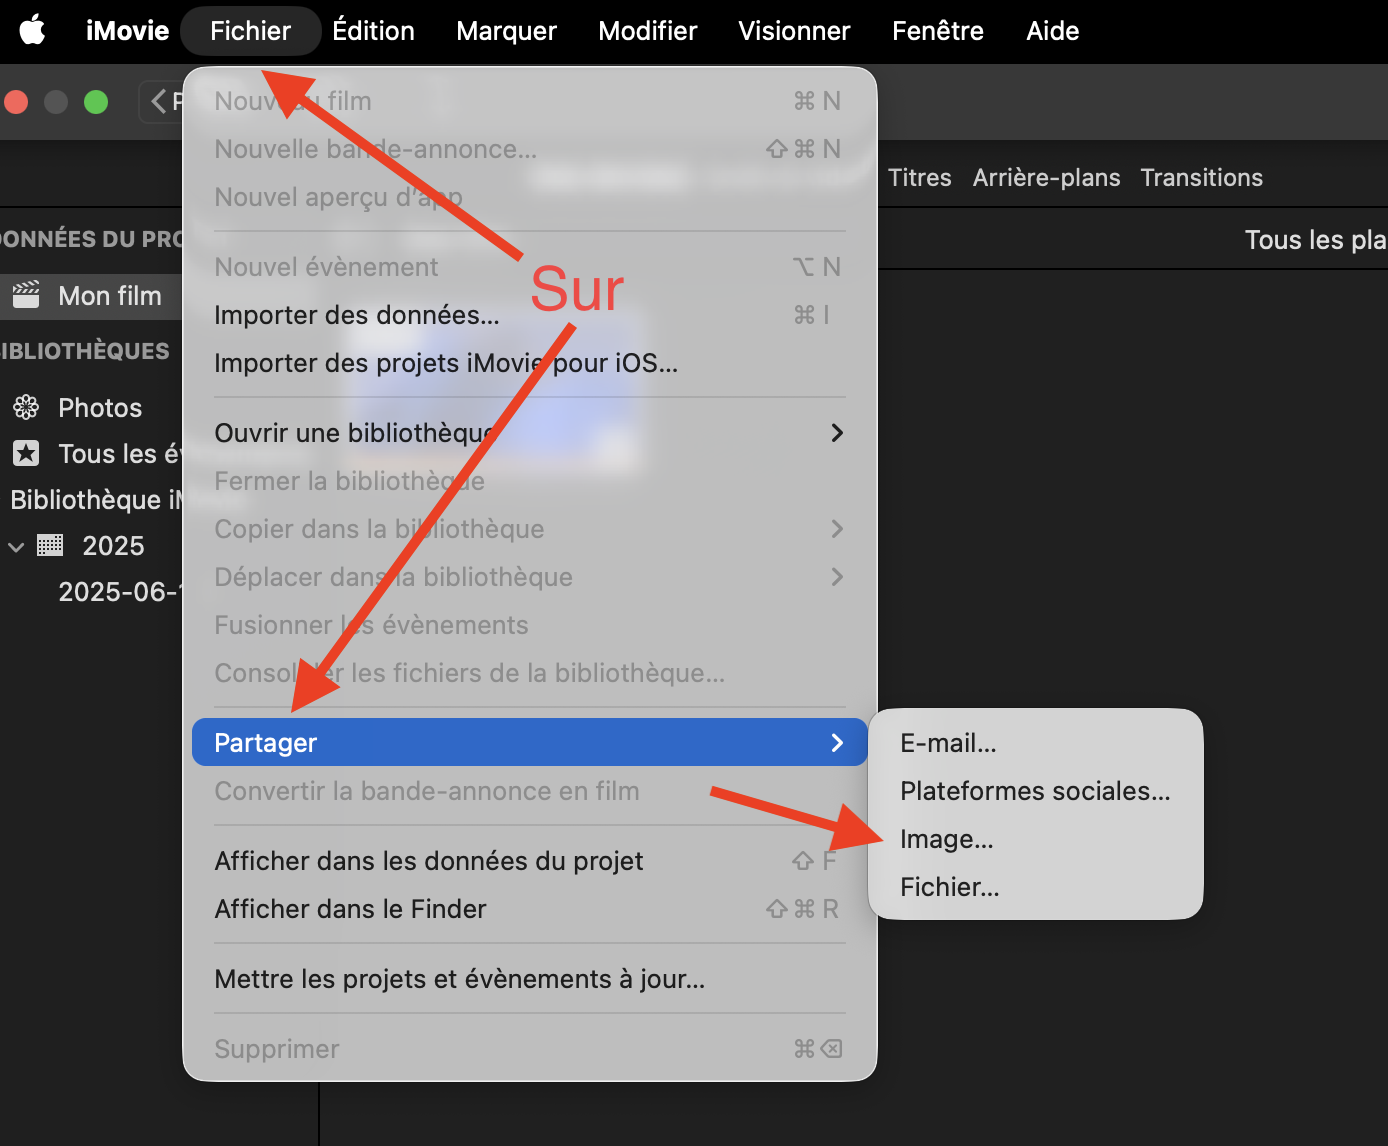Viewport: 1388px width, 1146px height.
Task: Open the Marquer menu
Action: point(506,31)
